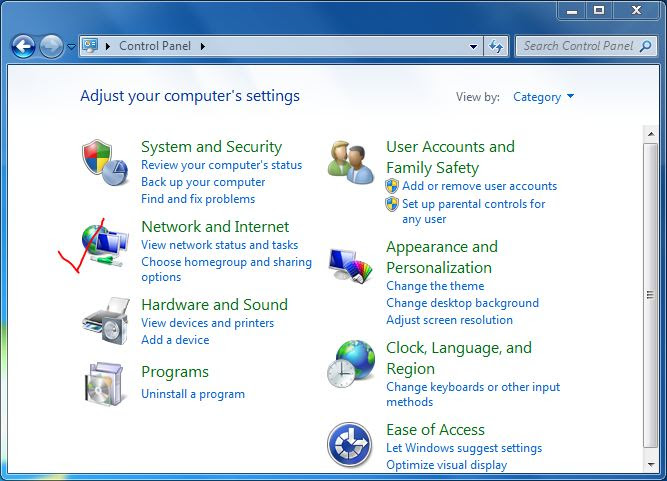The width and height of the screenshot is (667, 481).
Task: Open the View by Category dropdown
Action: (x=543, y=97)
